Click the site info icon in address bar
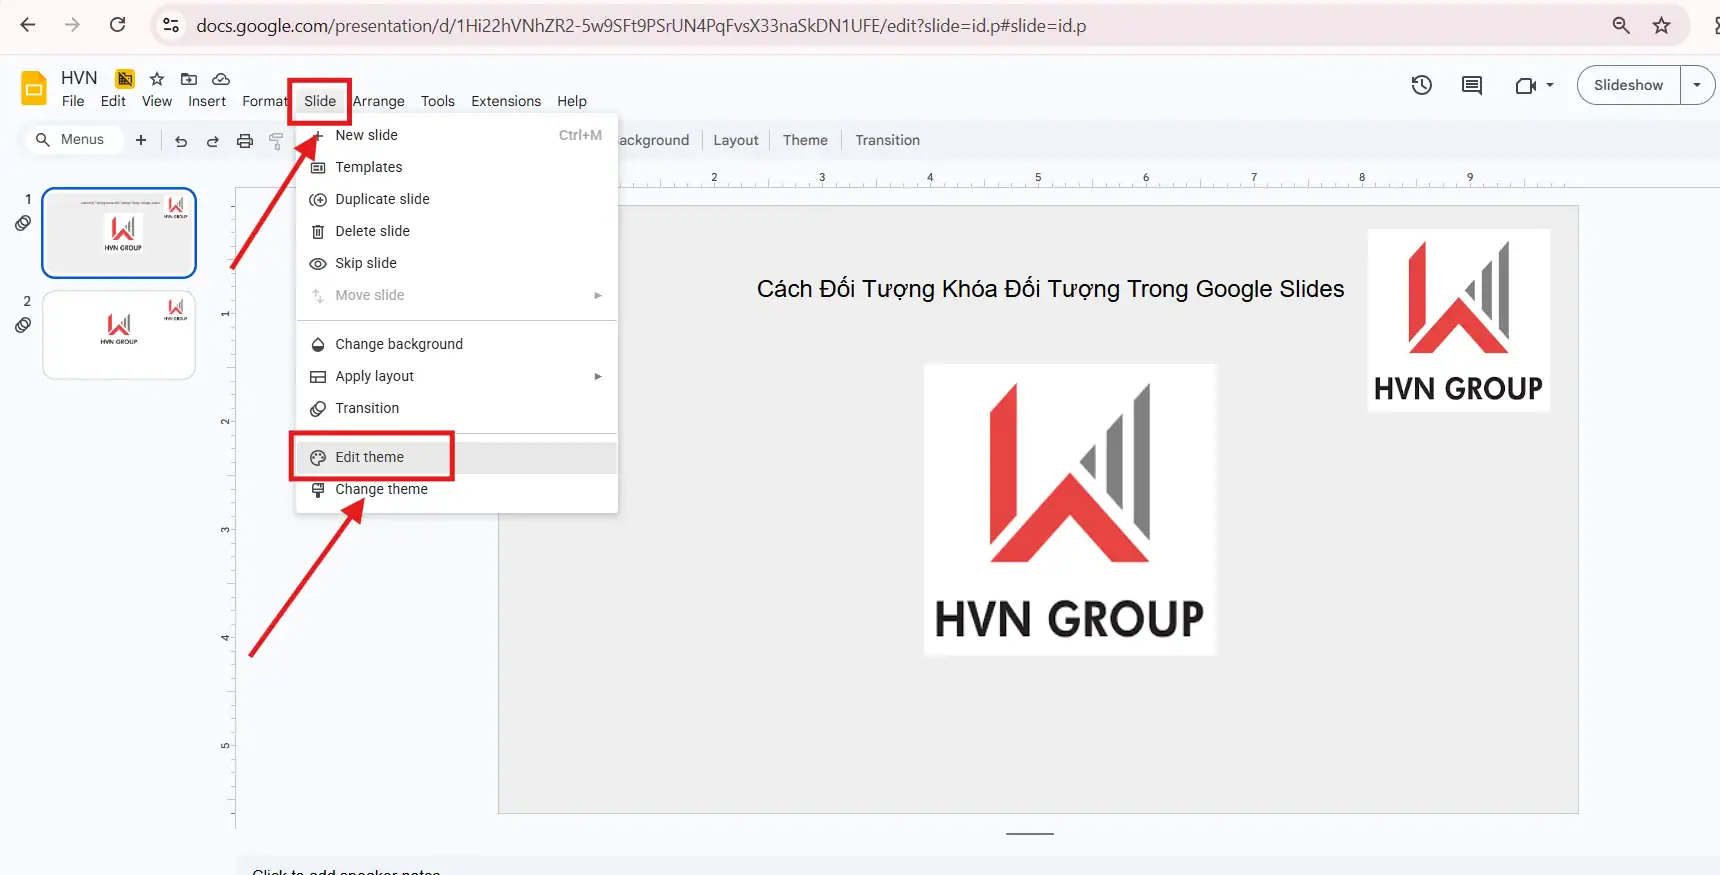Viewport: 1720px width, 875px height. [x=171, y=25]
